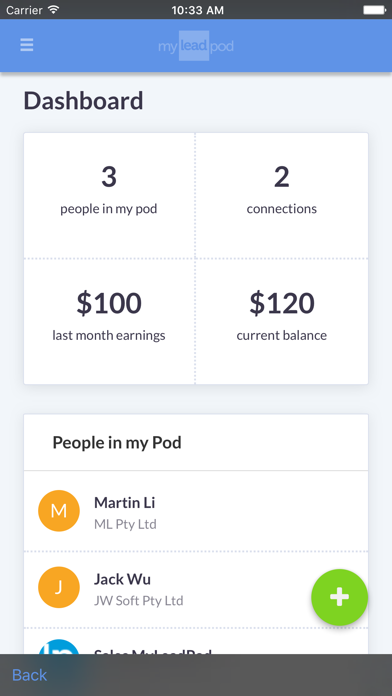
Task: Tap the battery icon in status bar
Action: pyautogui.click(x=374, y=9)
